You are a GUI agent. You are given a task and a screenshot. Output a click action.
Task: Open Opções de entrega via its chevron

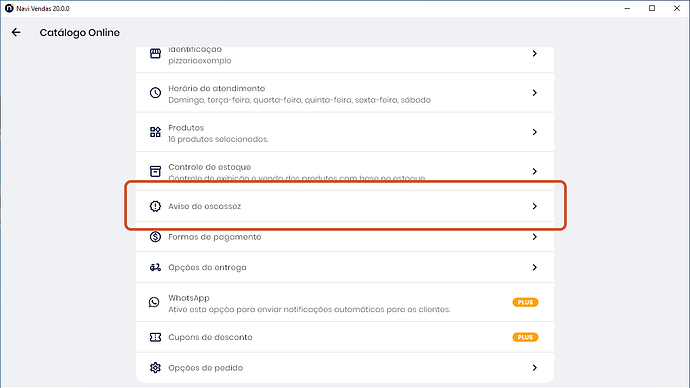coord(535,267)
